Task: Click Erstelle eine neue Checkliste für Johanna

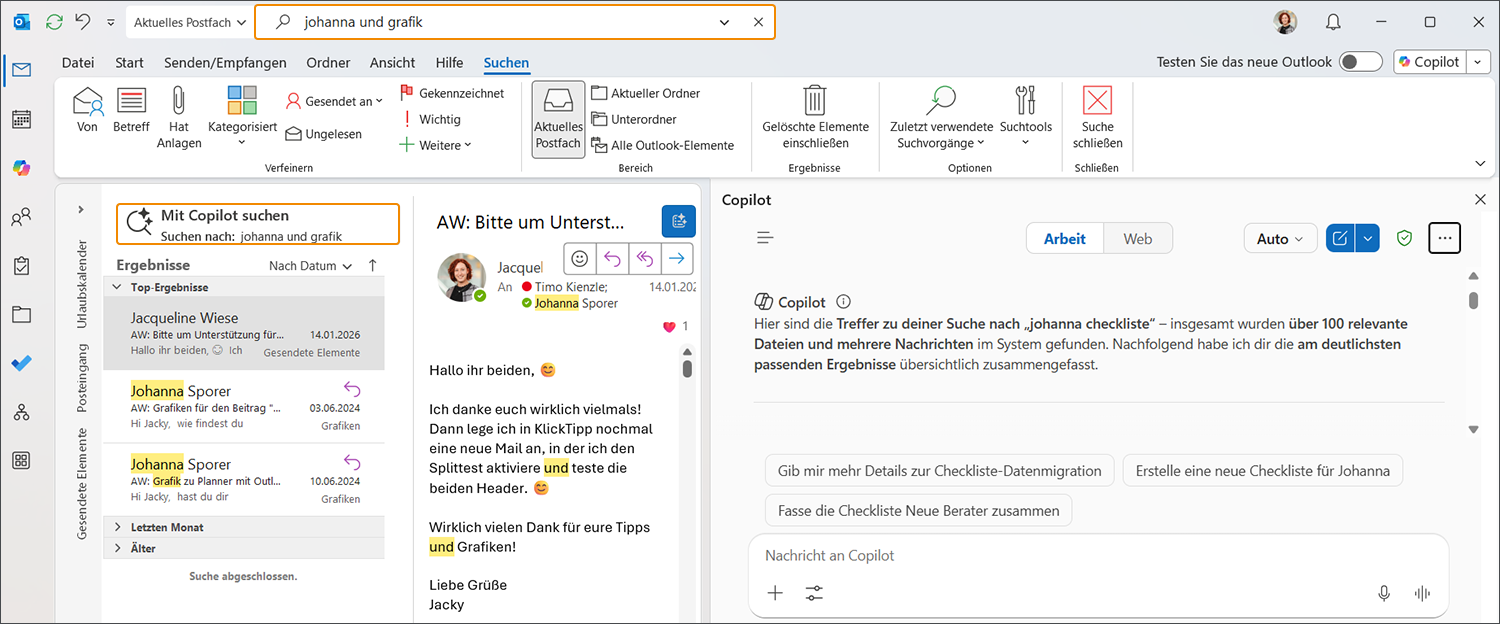Action: click(x=1262, y=471)
